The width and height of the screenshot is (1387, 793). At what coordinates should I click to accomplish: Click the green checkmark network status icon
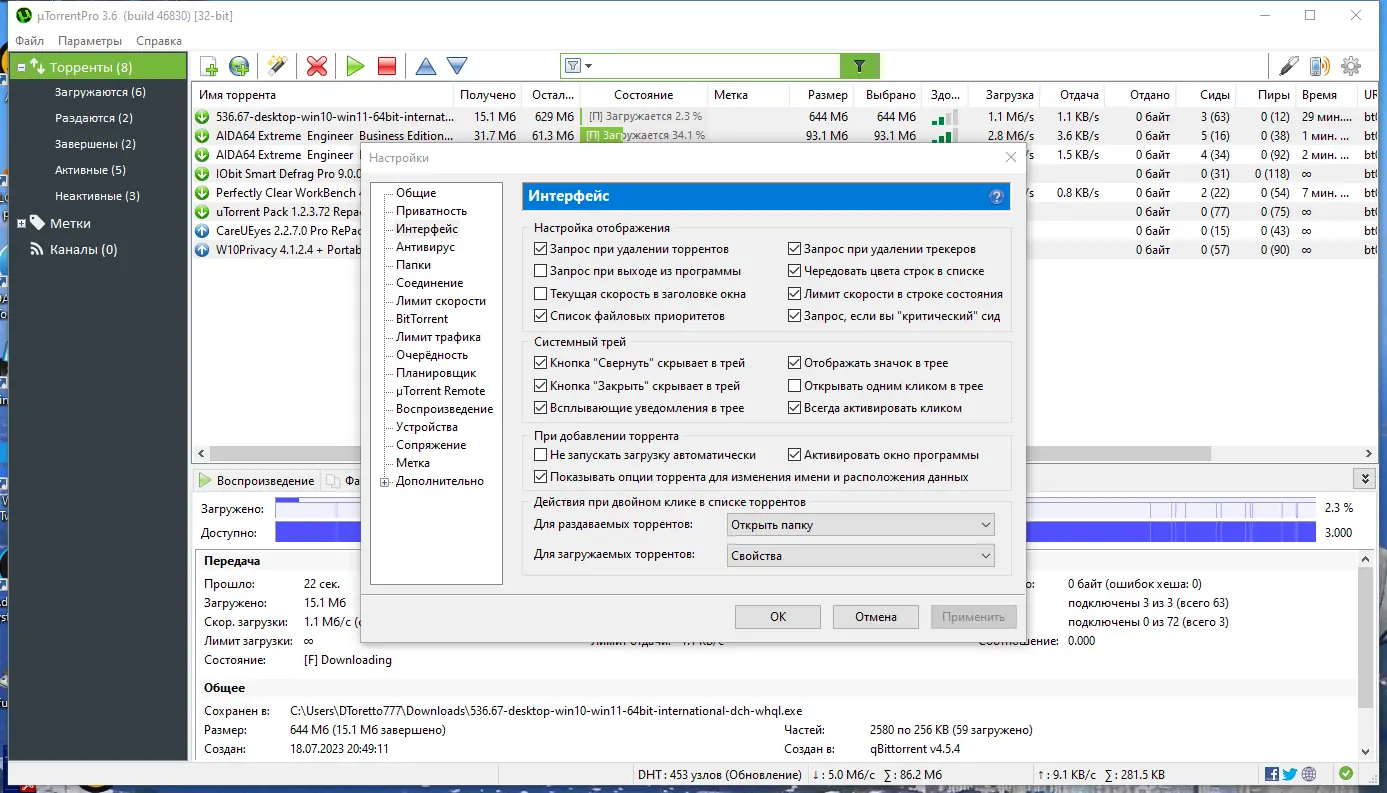(1346, 774)
